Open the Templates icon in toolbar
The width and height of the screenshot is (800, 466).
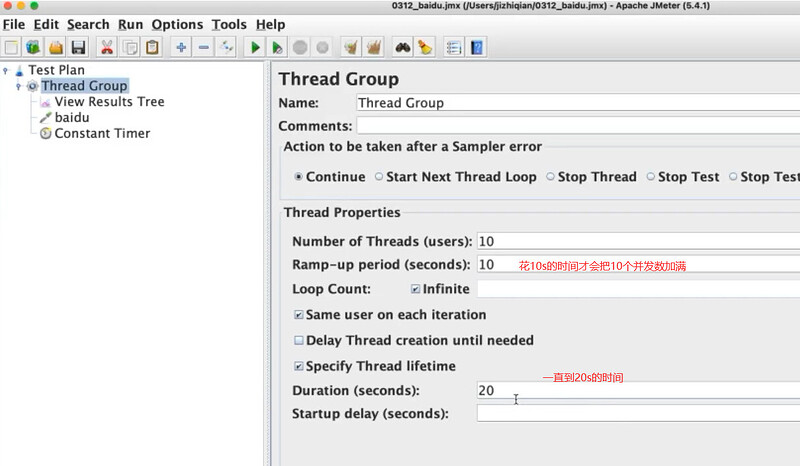click(33, 47)
